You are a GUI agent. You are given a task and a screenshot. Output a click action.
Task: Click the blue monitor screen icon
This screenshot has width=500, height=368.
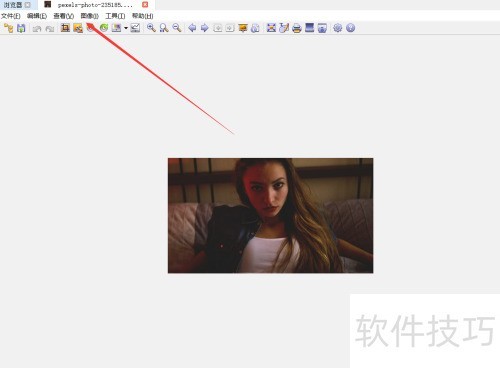point(310,28)
